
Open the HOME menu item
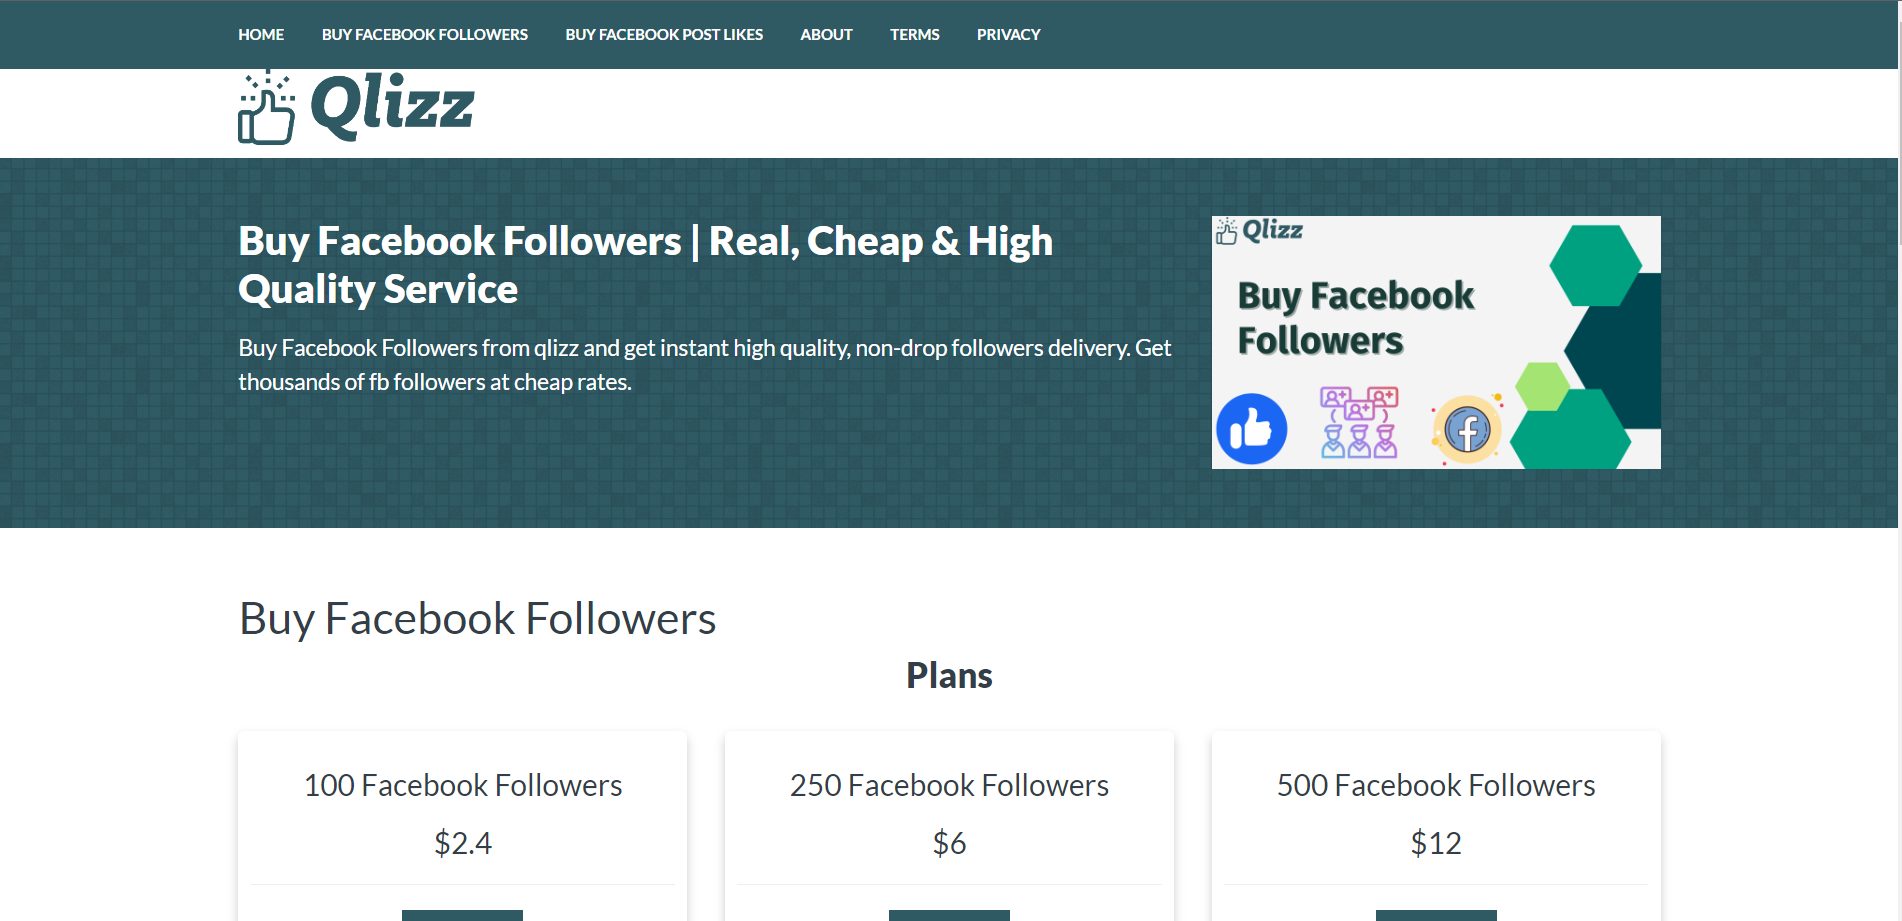pyautogui.click(x=260, y=34)
